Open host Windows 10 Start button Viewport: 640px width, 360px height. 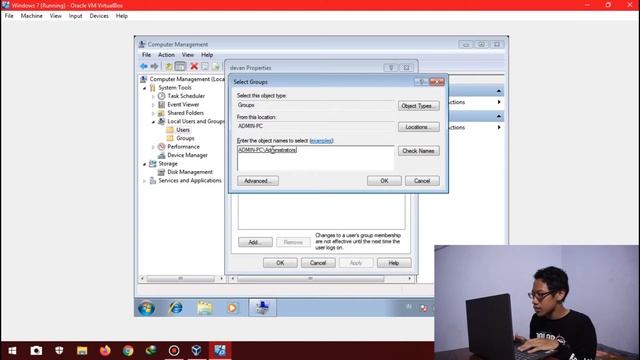12,351
